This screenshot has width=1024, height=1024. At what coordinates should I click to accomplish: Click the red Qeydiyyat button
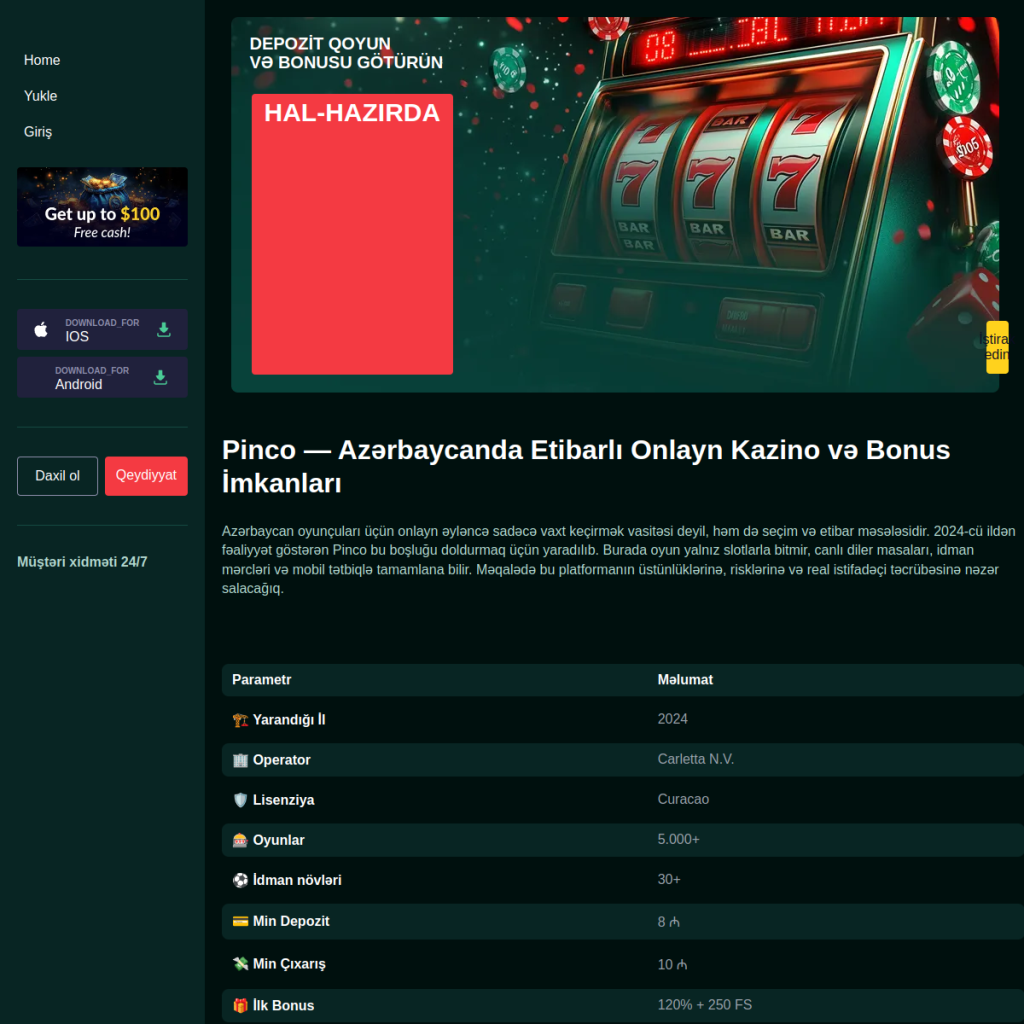pyautogui.click(x=146, y=476)
